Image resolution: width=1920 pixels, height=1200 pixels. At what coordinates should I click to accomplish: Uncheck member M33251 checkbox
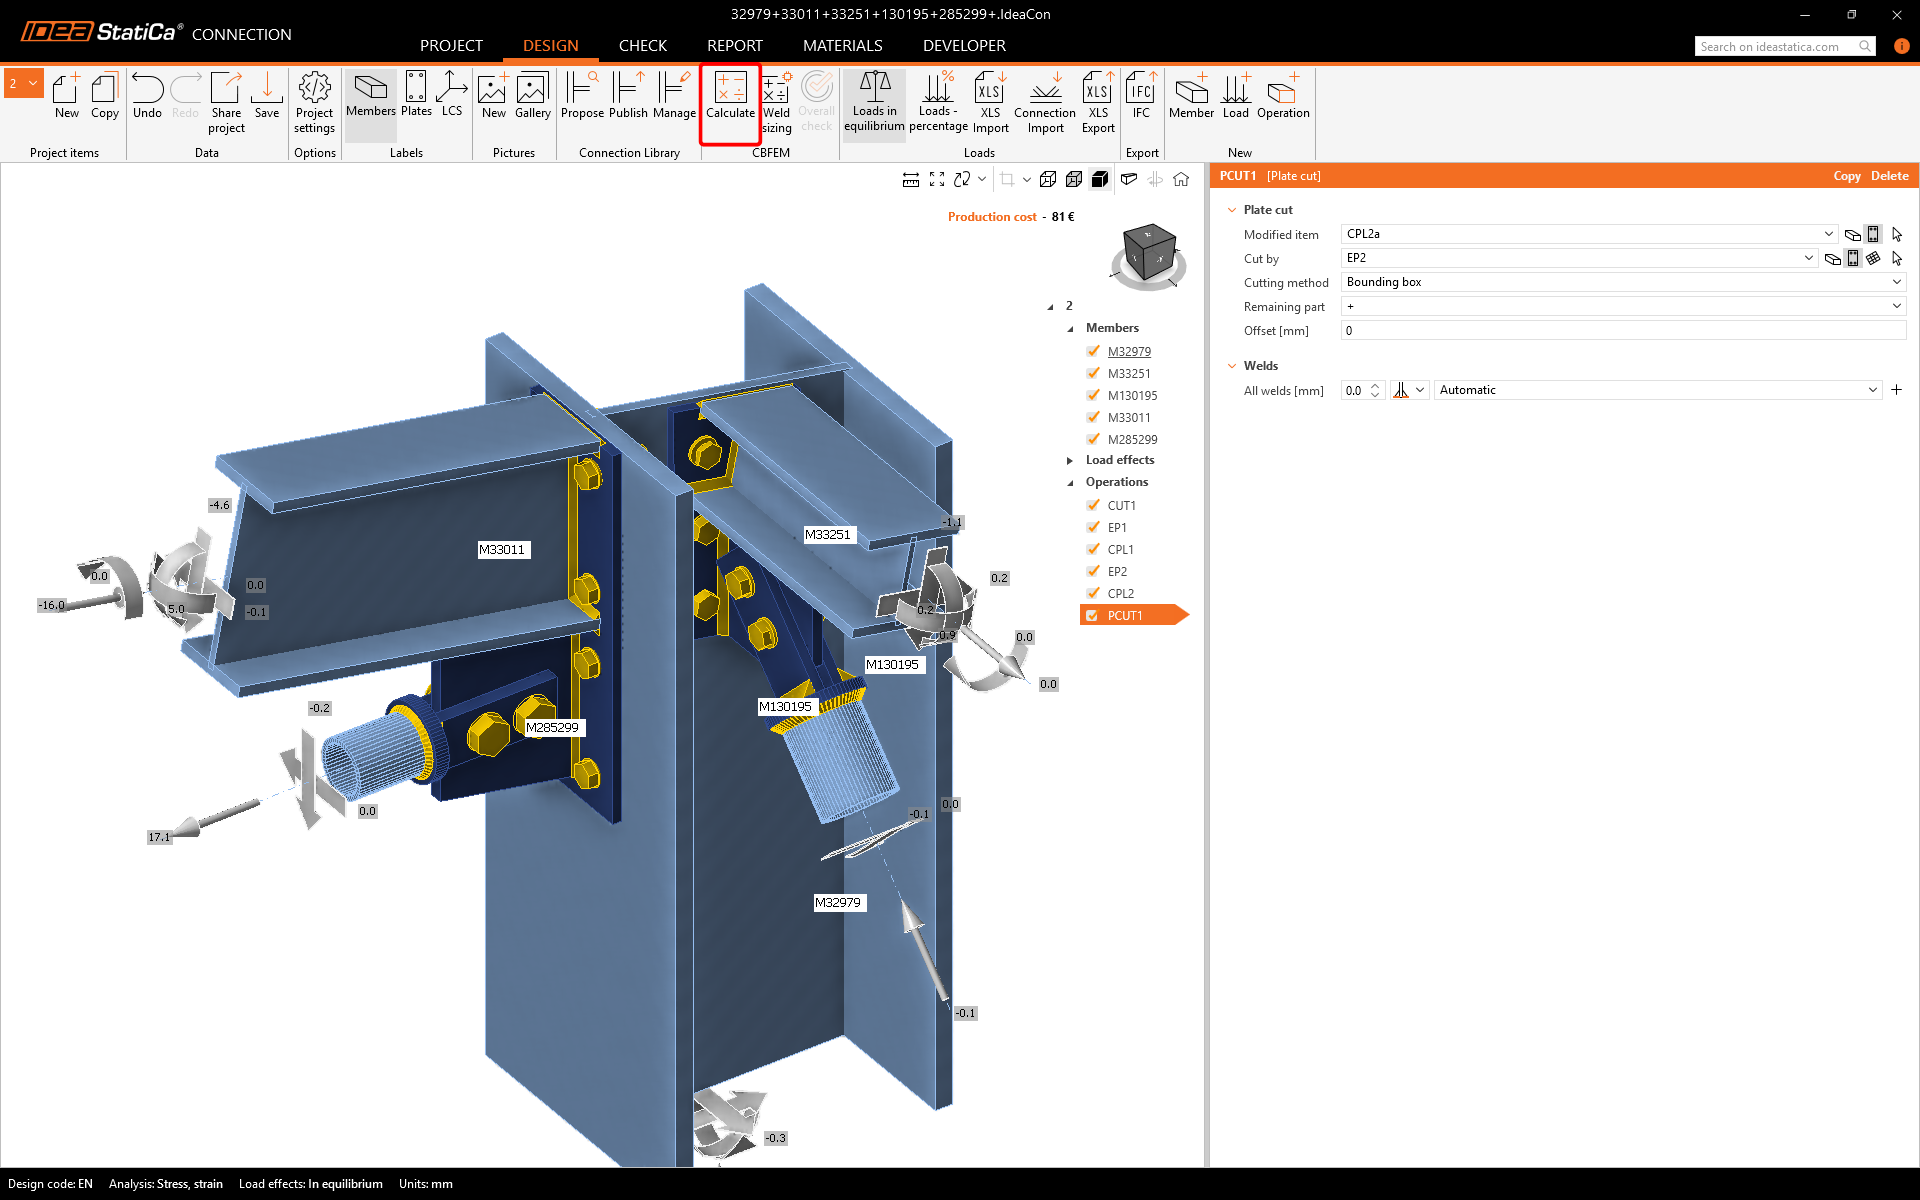pyautogui.click(x=1093, y=373)
